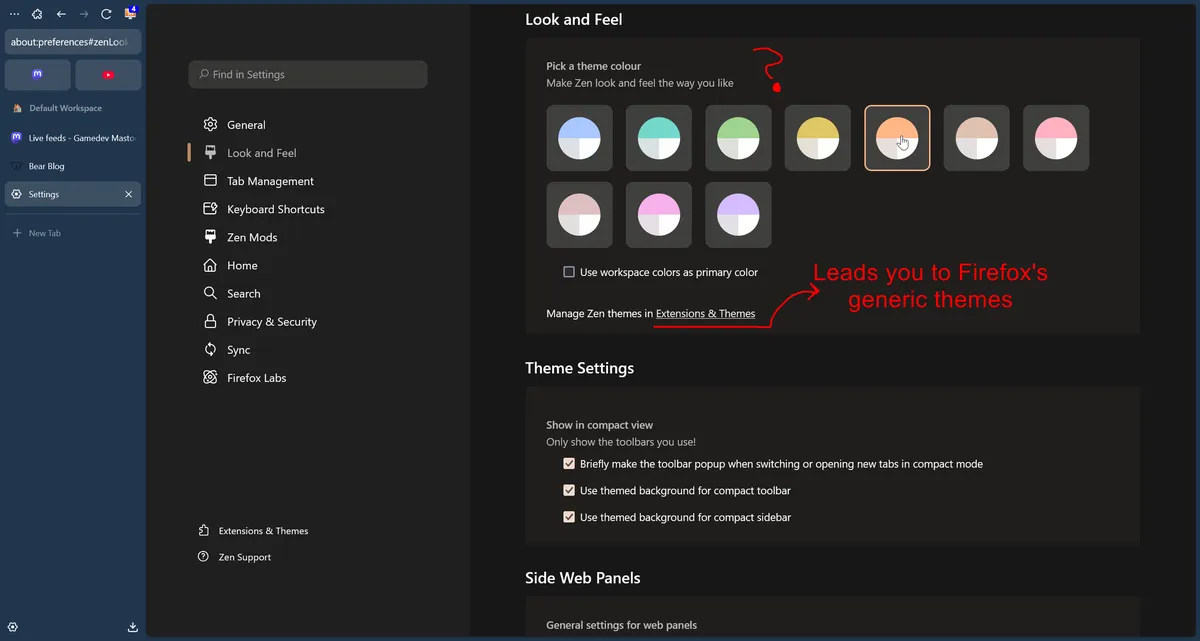Switch to the Live feeds Gamedev Mastodon tab
Image resolution: width=1200 pixels, height=641 pixels.
click(x=73, y=138)
